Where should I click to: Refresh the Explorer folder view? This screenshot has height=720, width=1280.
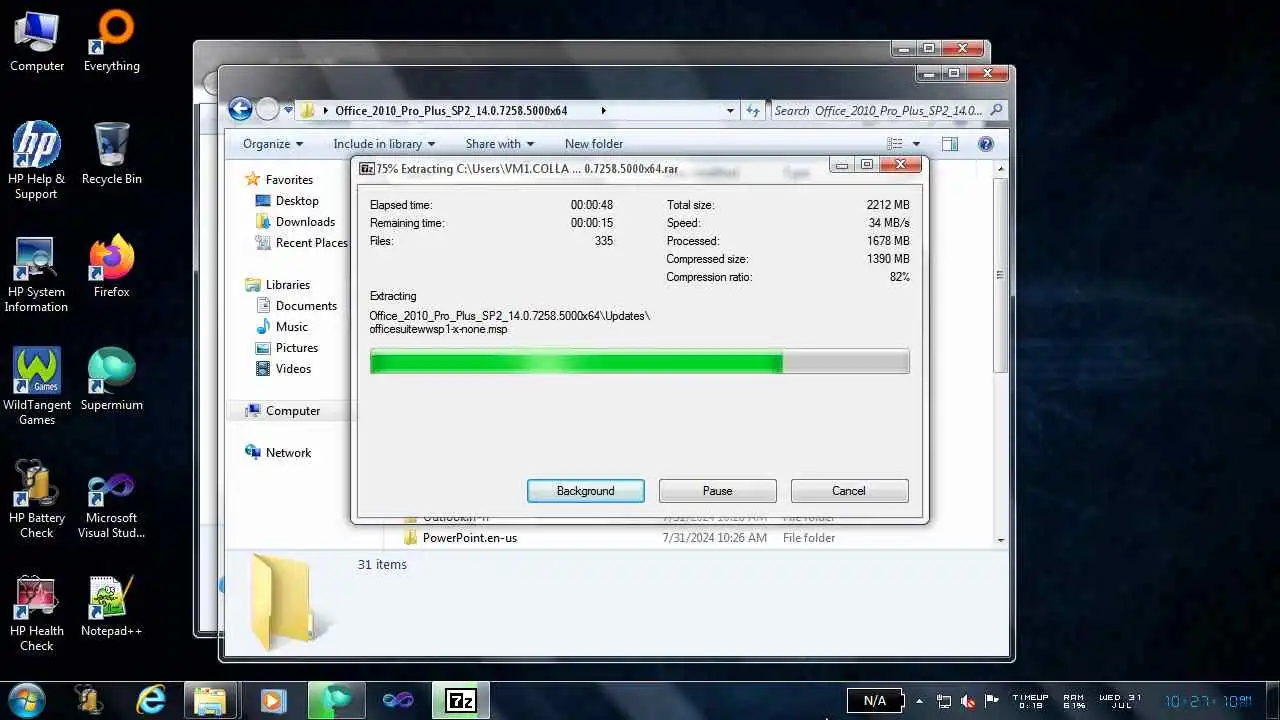click(x=753, y=111)
